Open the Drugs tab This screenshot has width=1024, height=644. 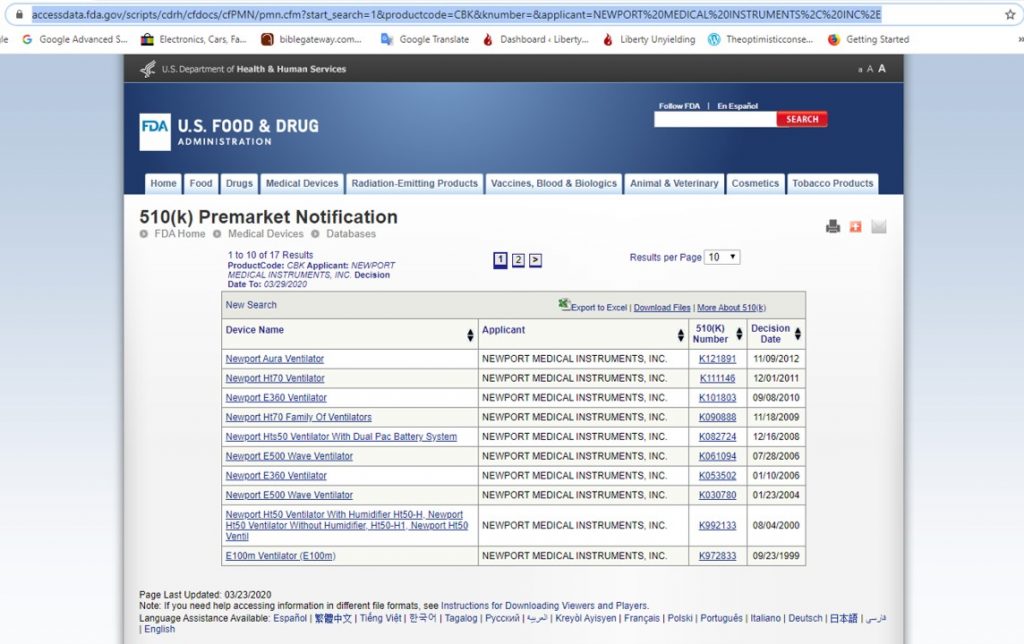click(239, 184)
